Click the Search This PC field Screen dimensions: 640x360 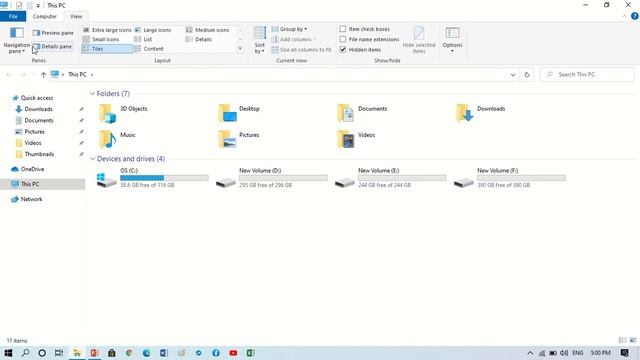pos(587,75)
